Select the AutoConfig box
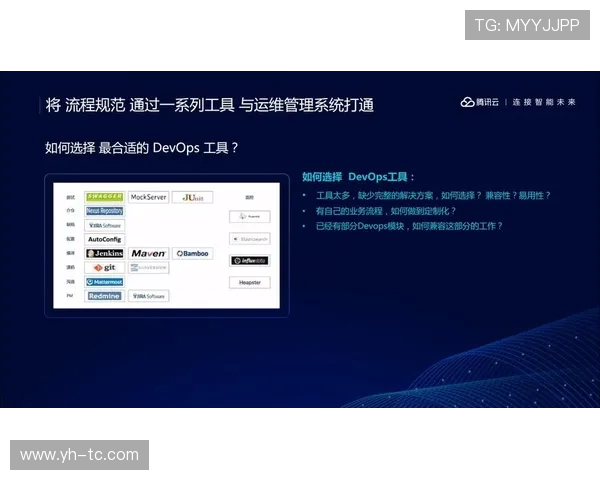600x480 pixels. pyautogui.click(x=104, y=239)
